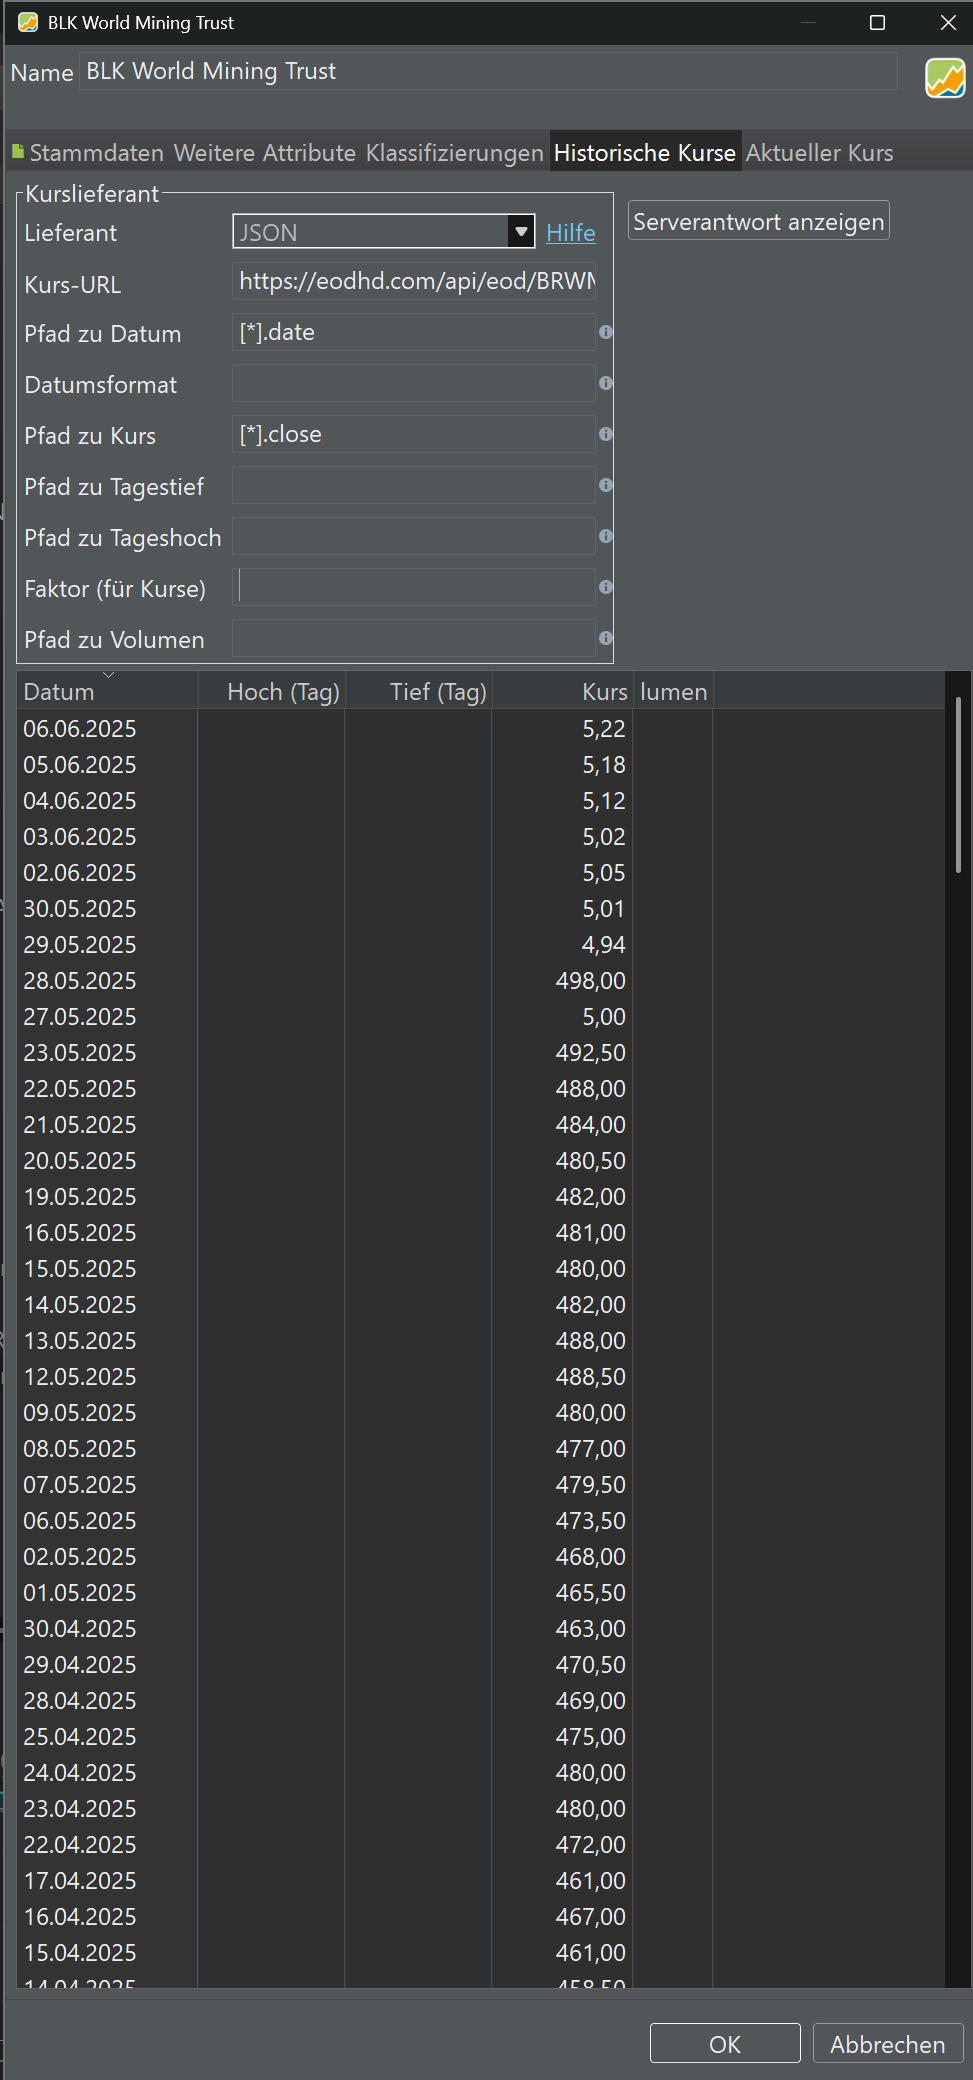Click the Kurs value 498,00

591,981
